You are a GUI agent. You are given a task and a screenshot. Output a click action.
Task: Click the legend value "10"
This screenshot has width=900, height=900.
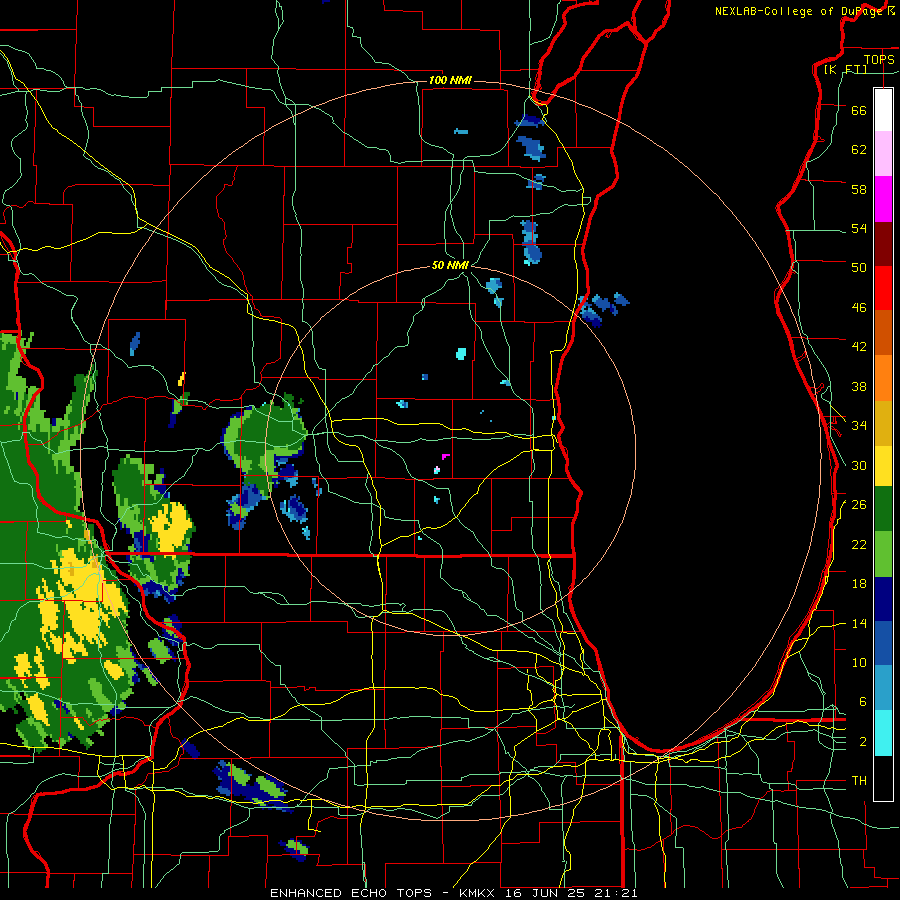tap(859, 662)
